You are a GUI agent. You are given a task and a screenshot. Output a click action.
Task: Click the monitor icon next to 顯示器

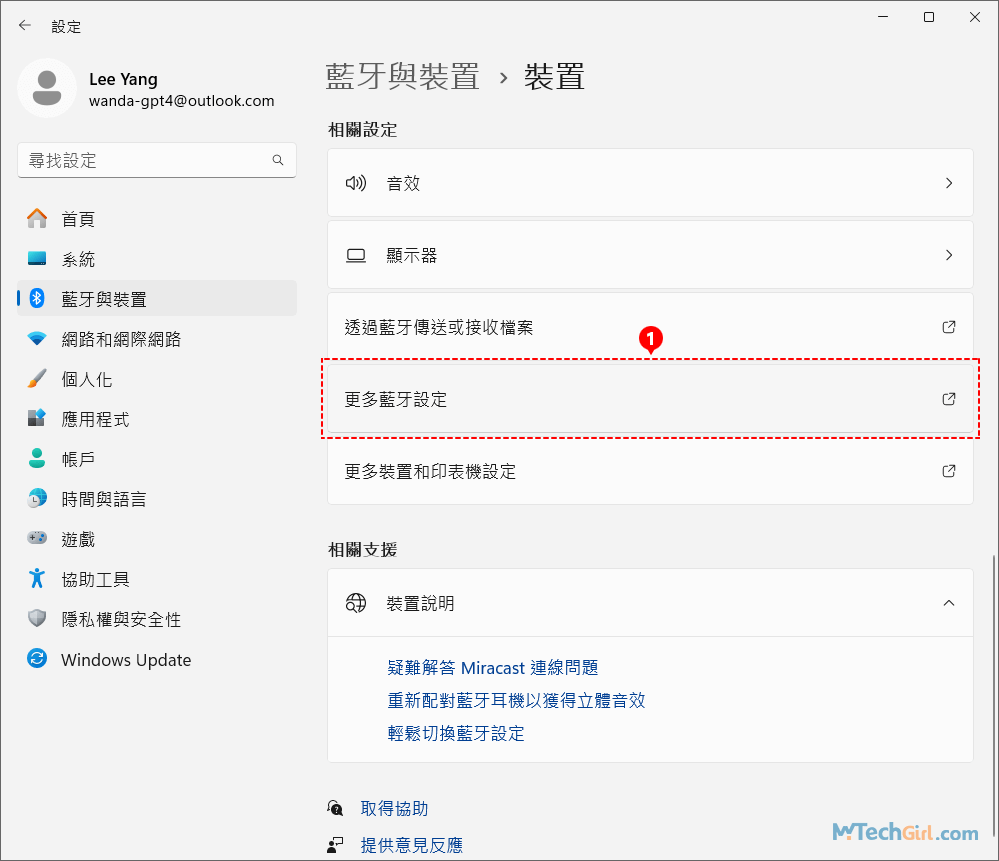(355, 254)
